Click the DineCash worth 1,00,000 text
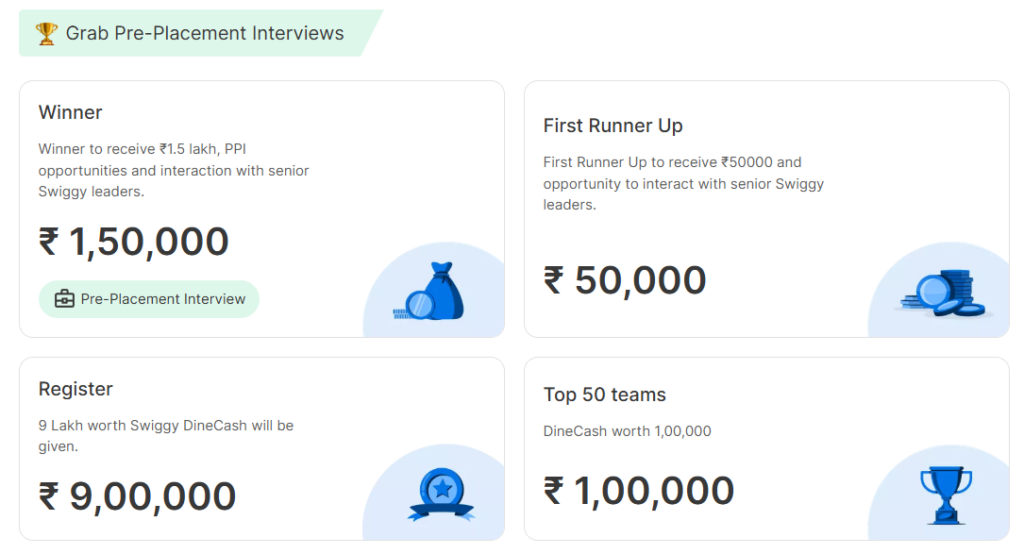This screenshot has width=1024, height=554. 627,431
